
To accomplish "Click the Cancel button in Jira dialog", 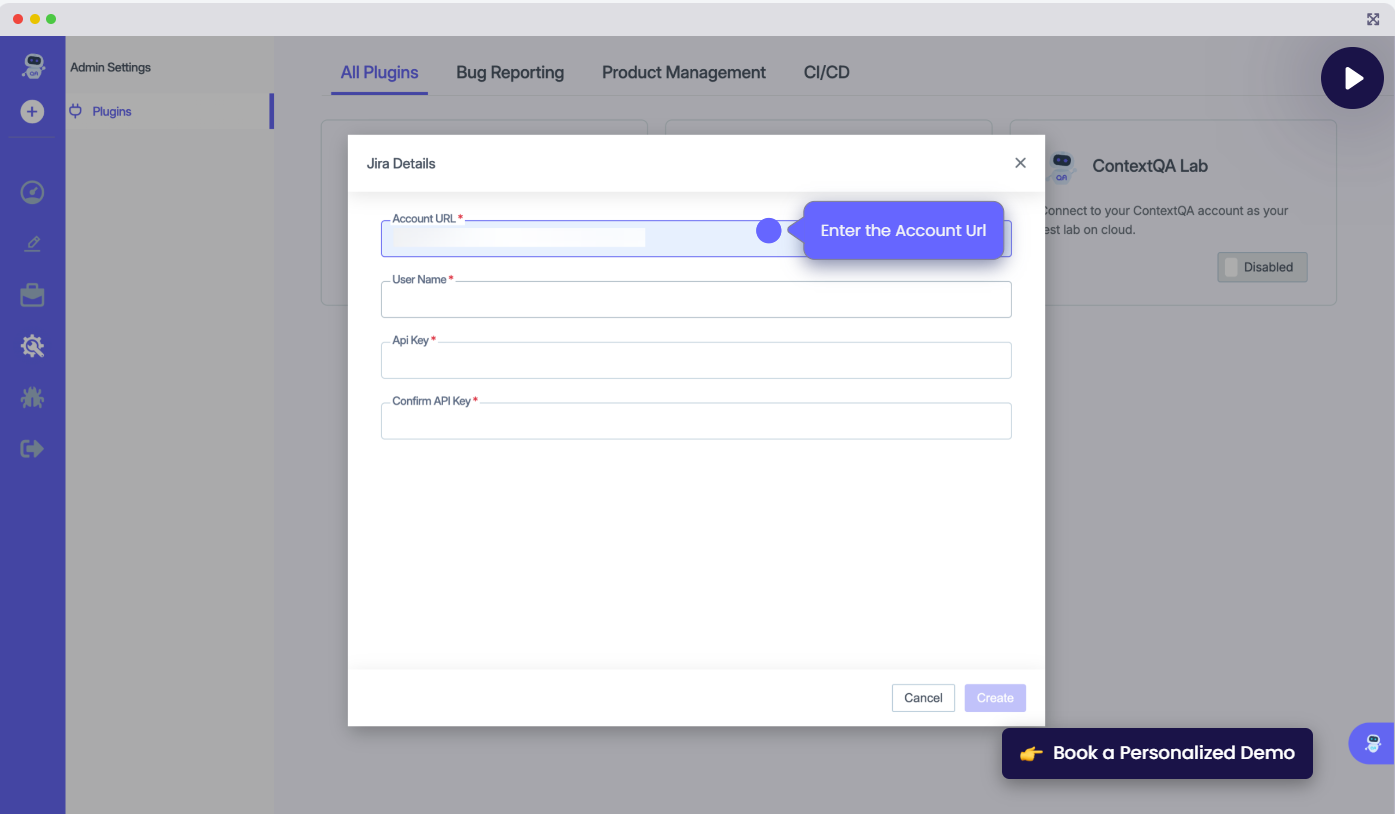I will click(923, 698).
